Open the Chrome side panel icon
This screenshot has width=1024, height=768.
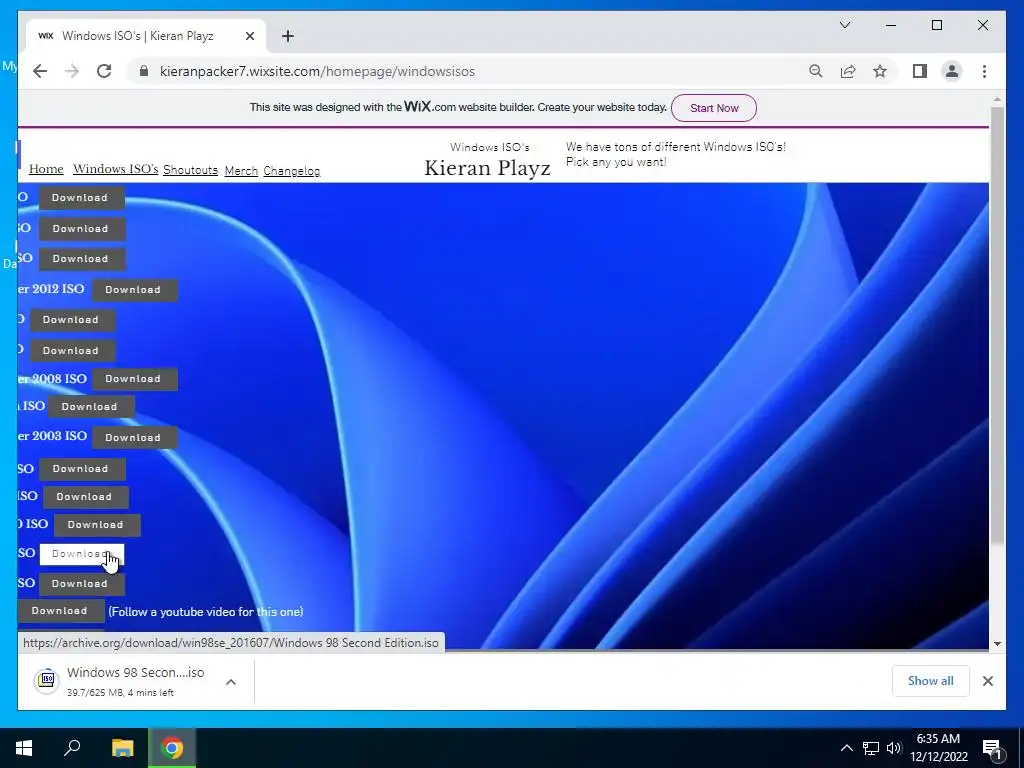(920, 71)
